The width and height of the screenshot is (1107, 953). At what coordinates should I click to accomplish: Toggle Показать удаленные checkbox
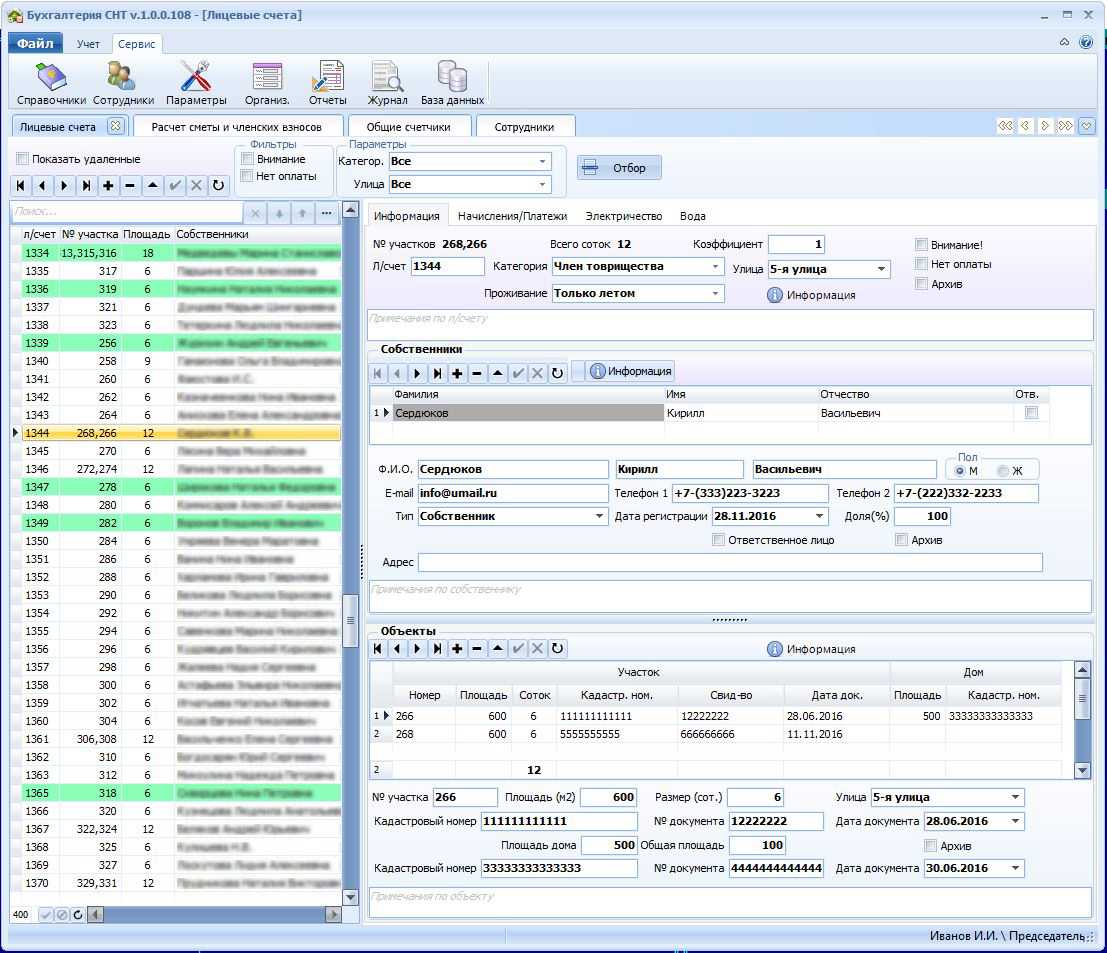(23, 159)
